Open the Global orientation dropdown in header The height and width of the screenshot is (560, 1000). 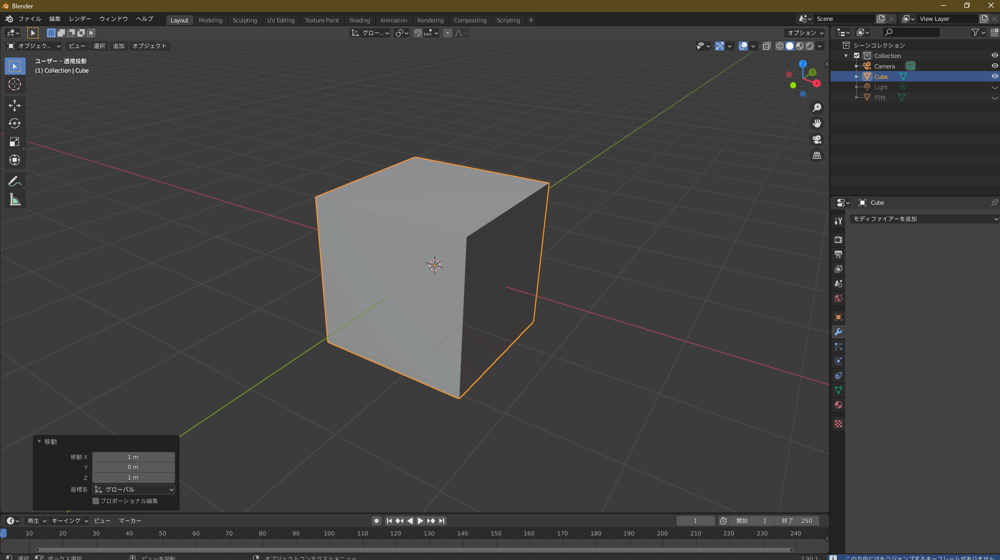coord(370,33)
